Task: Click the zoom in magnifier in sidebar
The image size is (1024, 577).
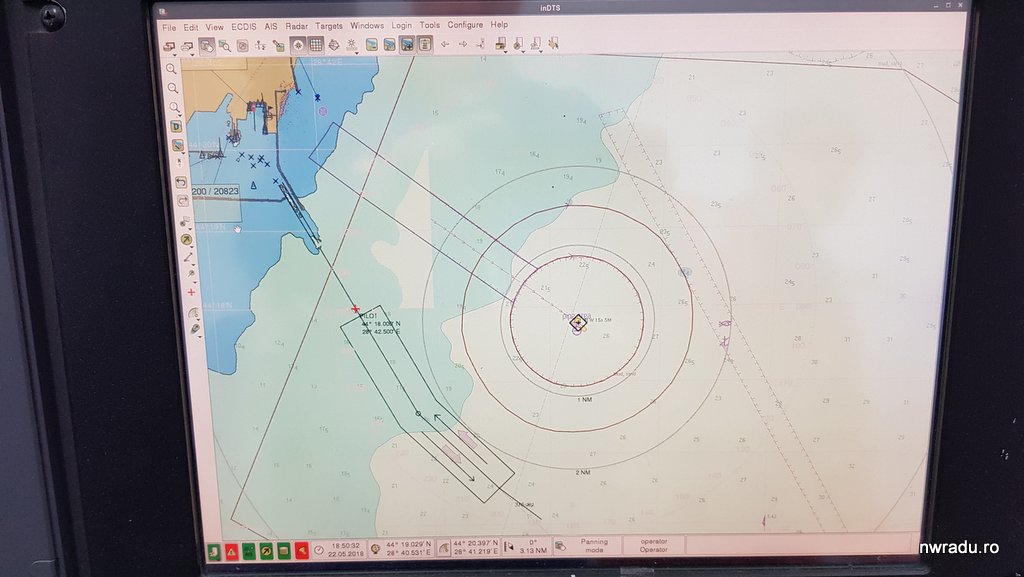Action: (172, 69)
